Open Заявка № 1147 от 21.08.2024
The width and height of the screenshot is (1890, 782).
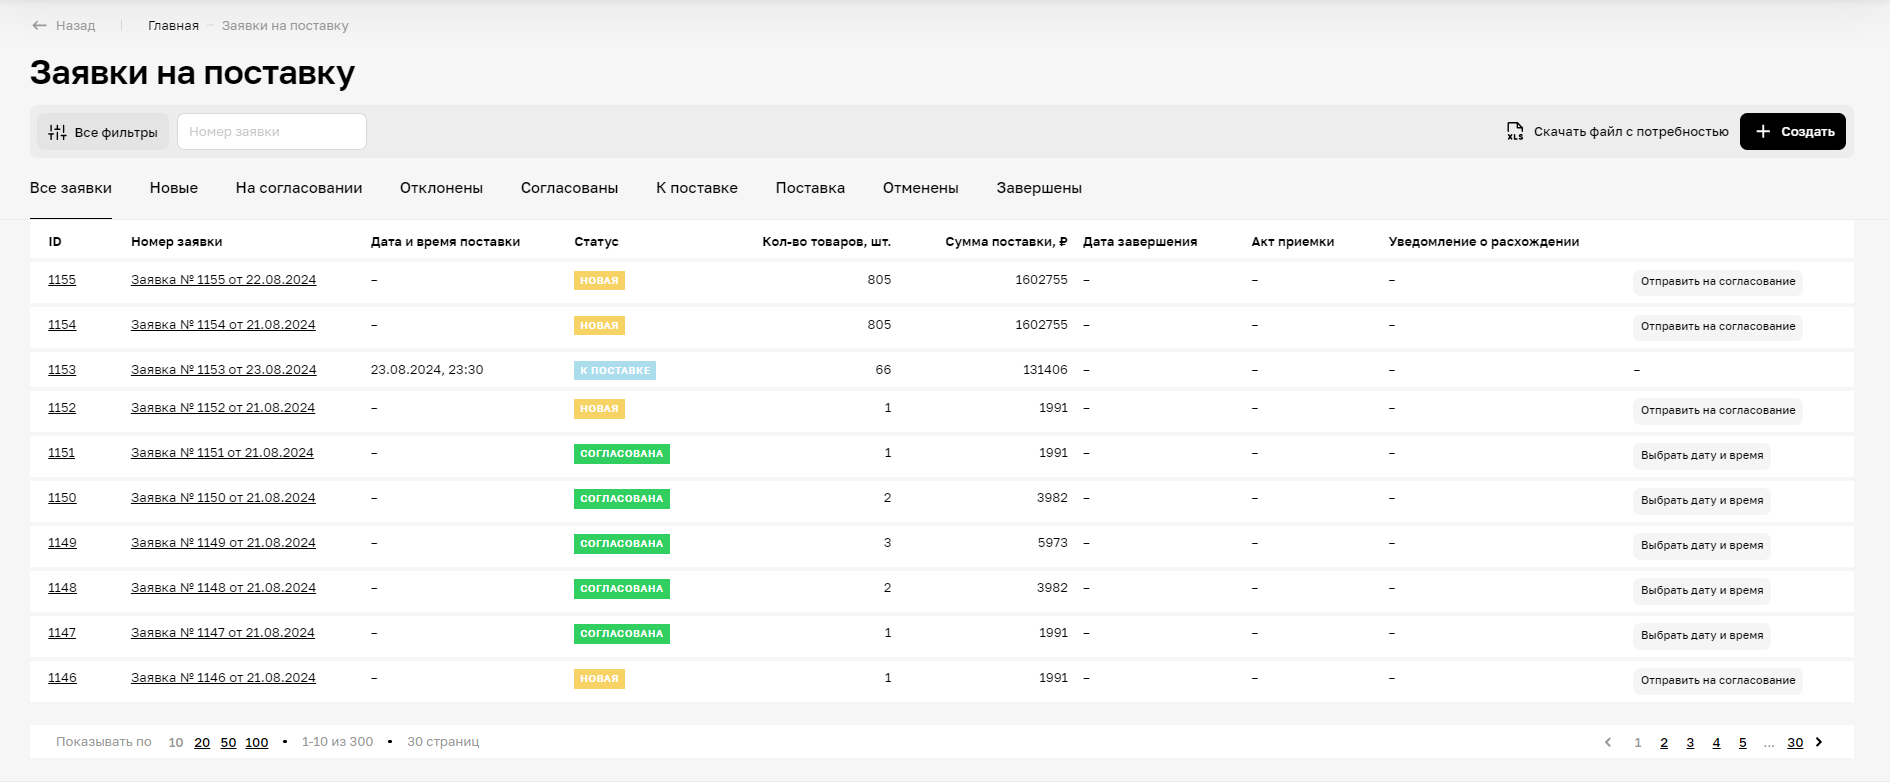point(222,633)
